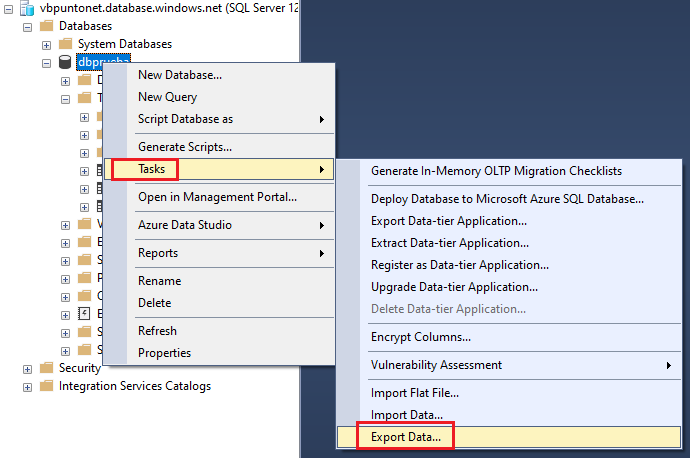Screen dimensions: 690x458
Task: Select Generate In-Memory OLTP Migration Checklists
Action: click(x=509, y=171)
